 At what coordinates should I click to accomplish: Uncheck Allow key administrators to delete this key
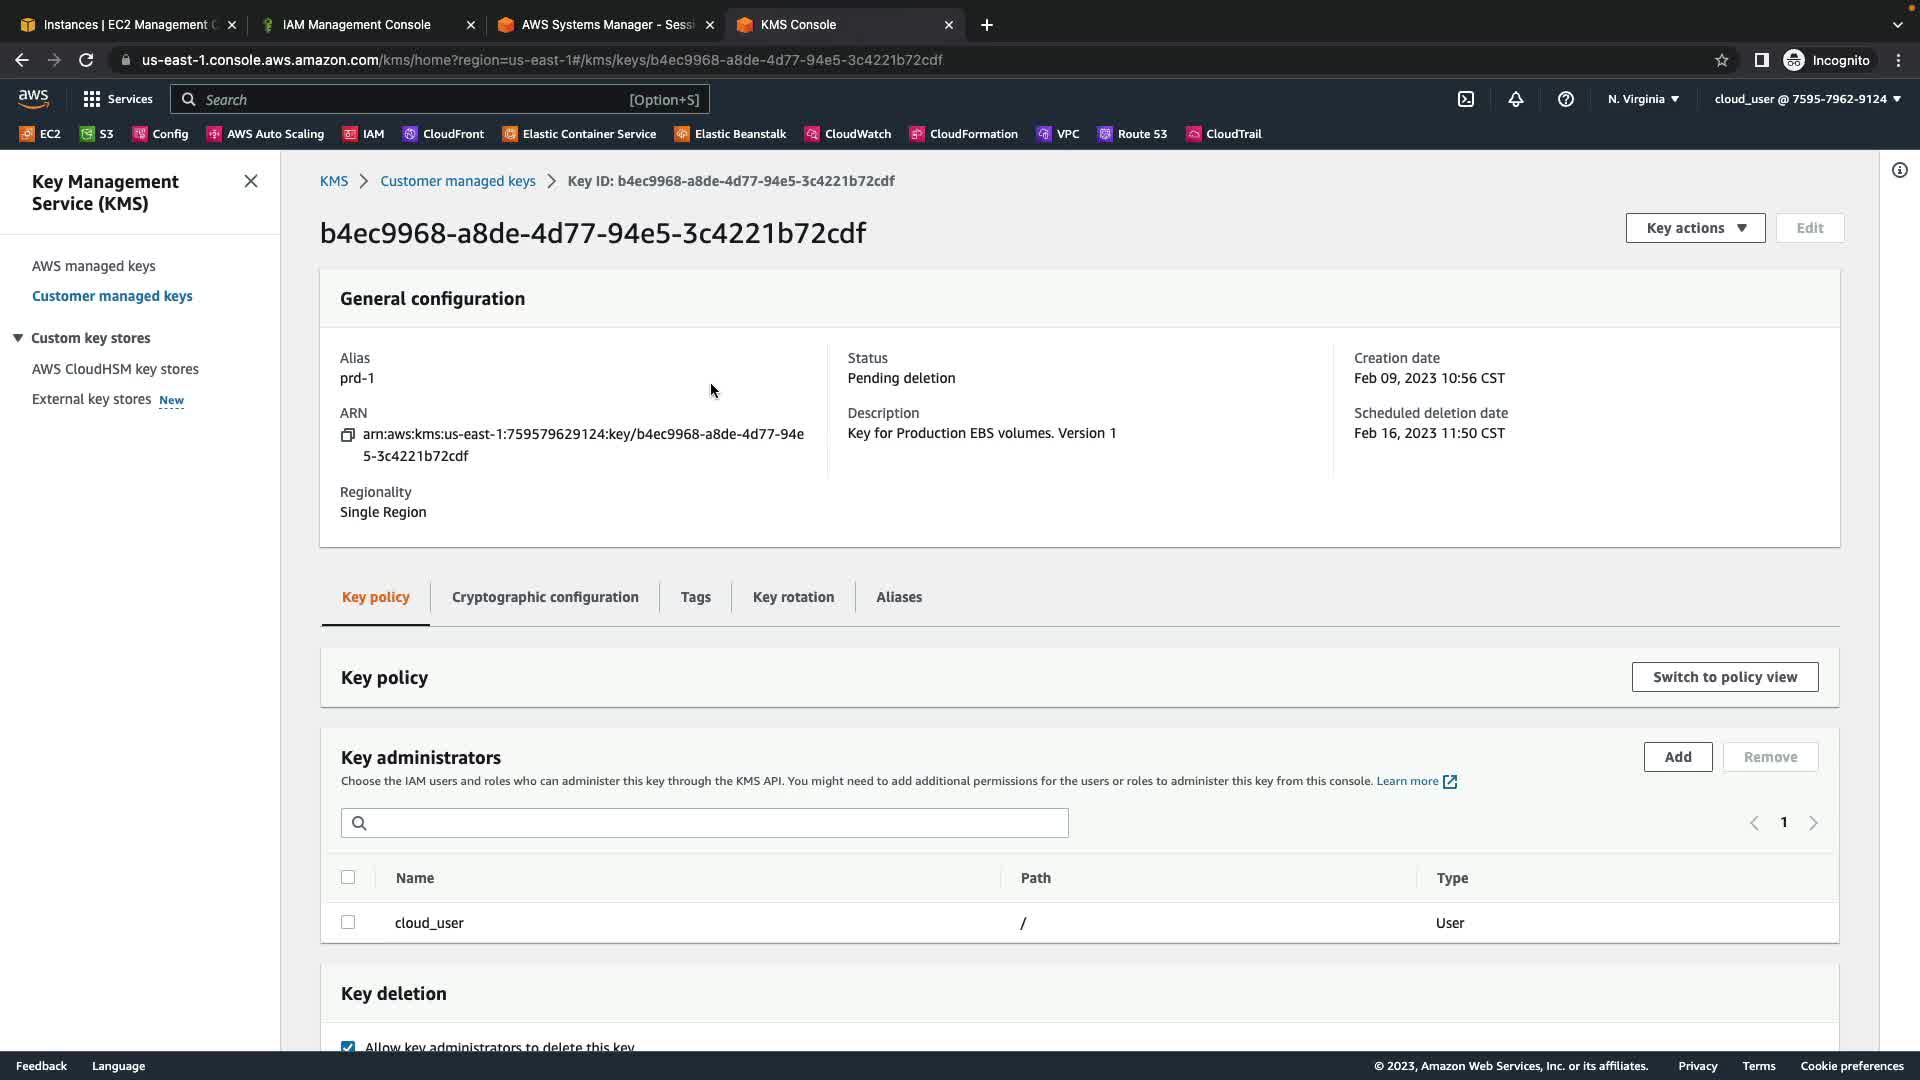(x=348, y=1047)
